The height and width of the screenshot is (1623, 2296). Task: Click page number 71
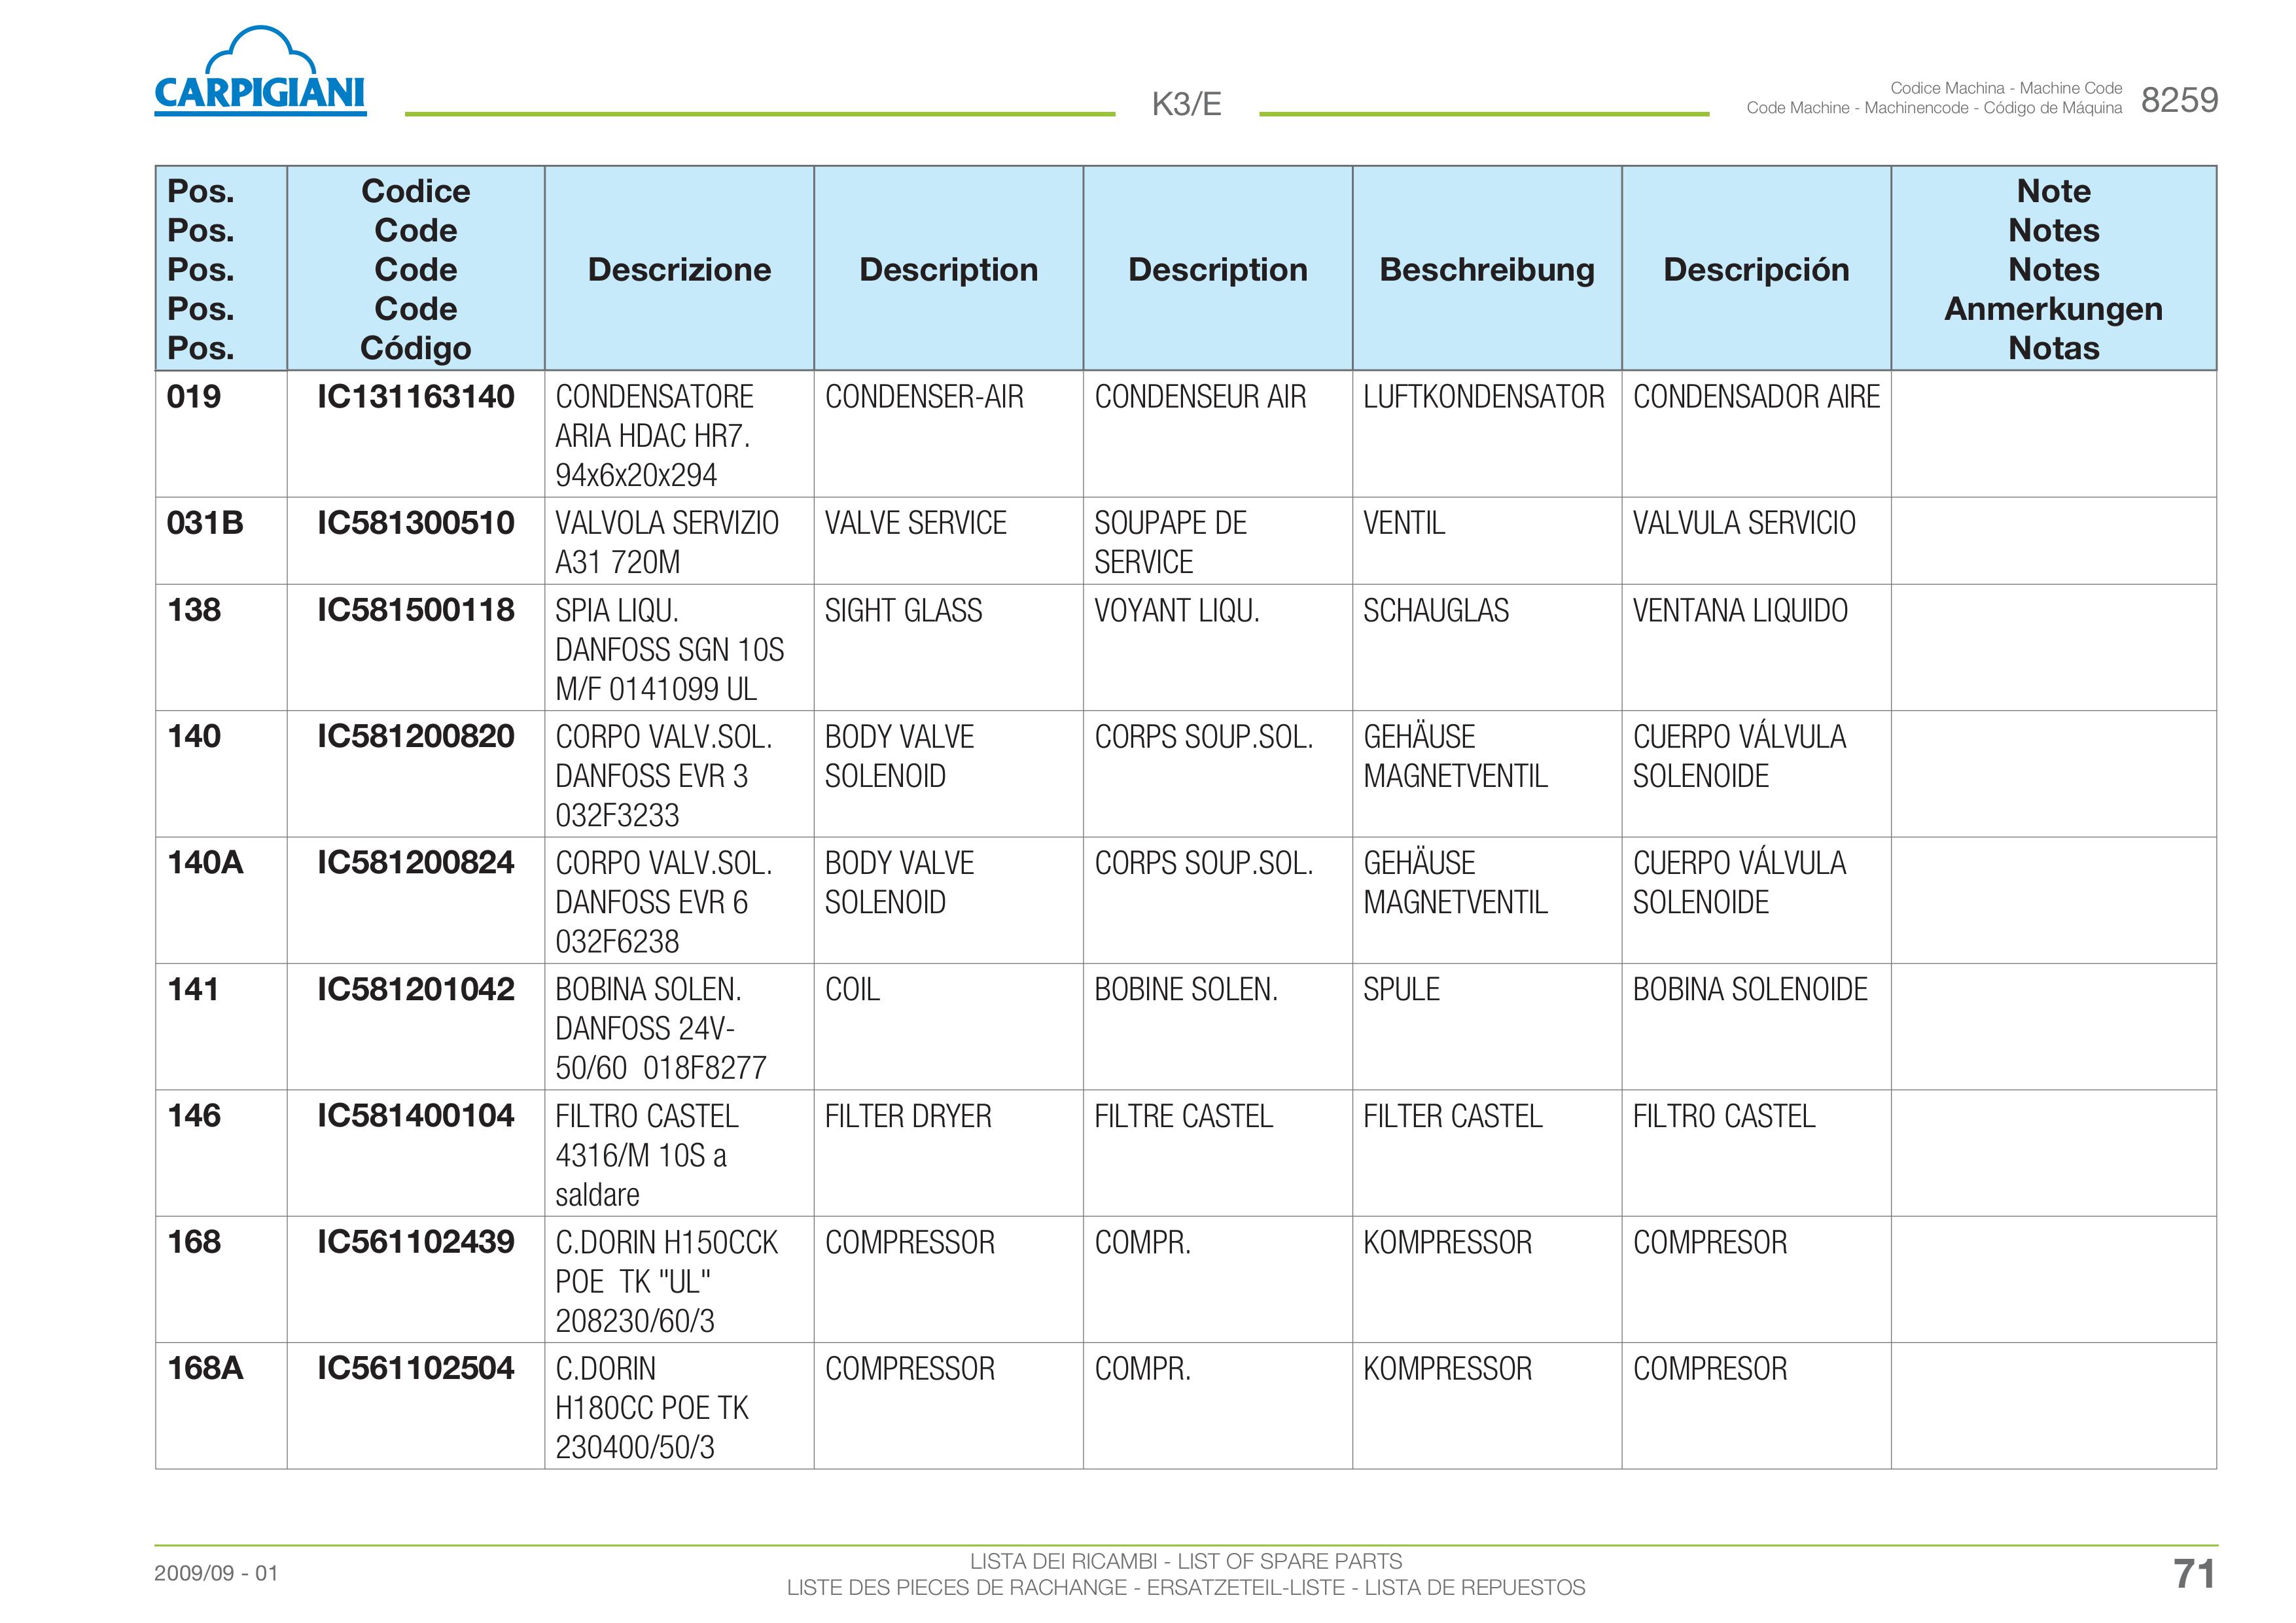pyautogui.click(x=2194, y=1574)
